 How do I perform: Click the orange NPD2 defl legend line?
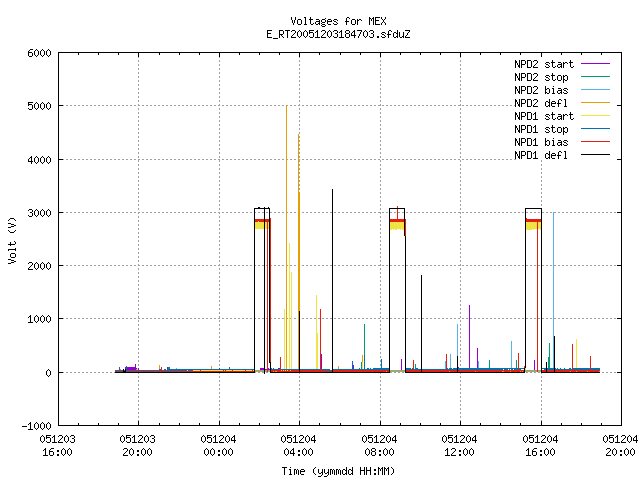pyautogui.click(x=596, y=103)
